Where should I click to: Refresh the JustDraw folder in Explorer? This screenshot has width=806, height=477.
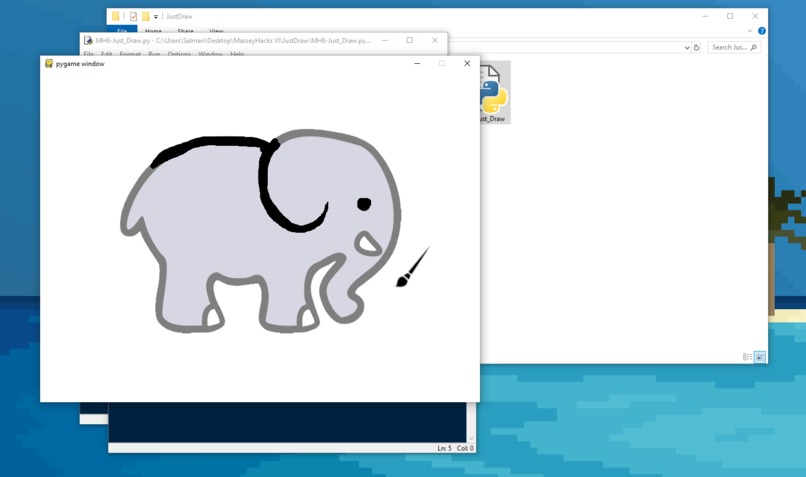[x=697, y=47]
